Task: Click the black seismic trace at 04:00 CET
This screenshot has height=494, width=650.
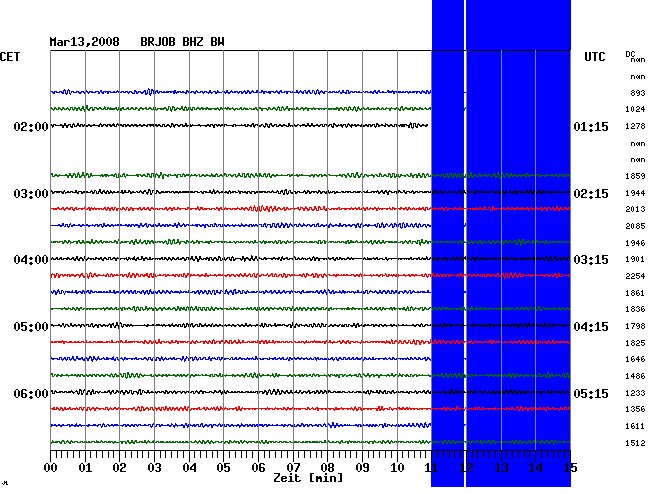Action: 310,259
